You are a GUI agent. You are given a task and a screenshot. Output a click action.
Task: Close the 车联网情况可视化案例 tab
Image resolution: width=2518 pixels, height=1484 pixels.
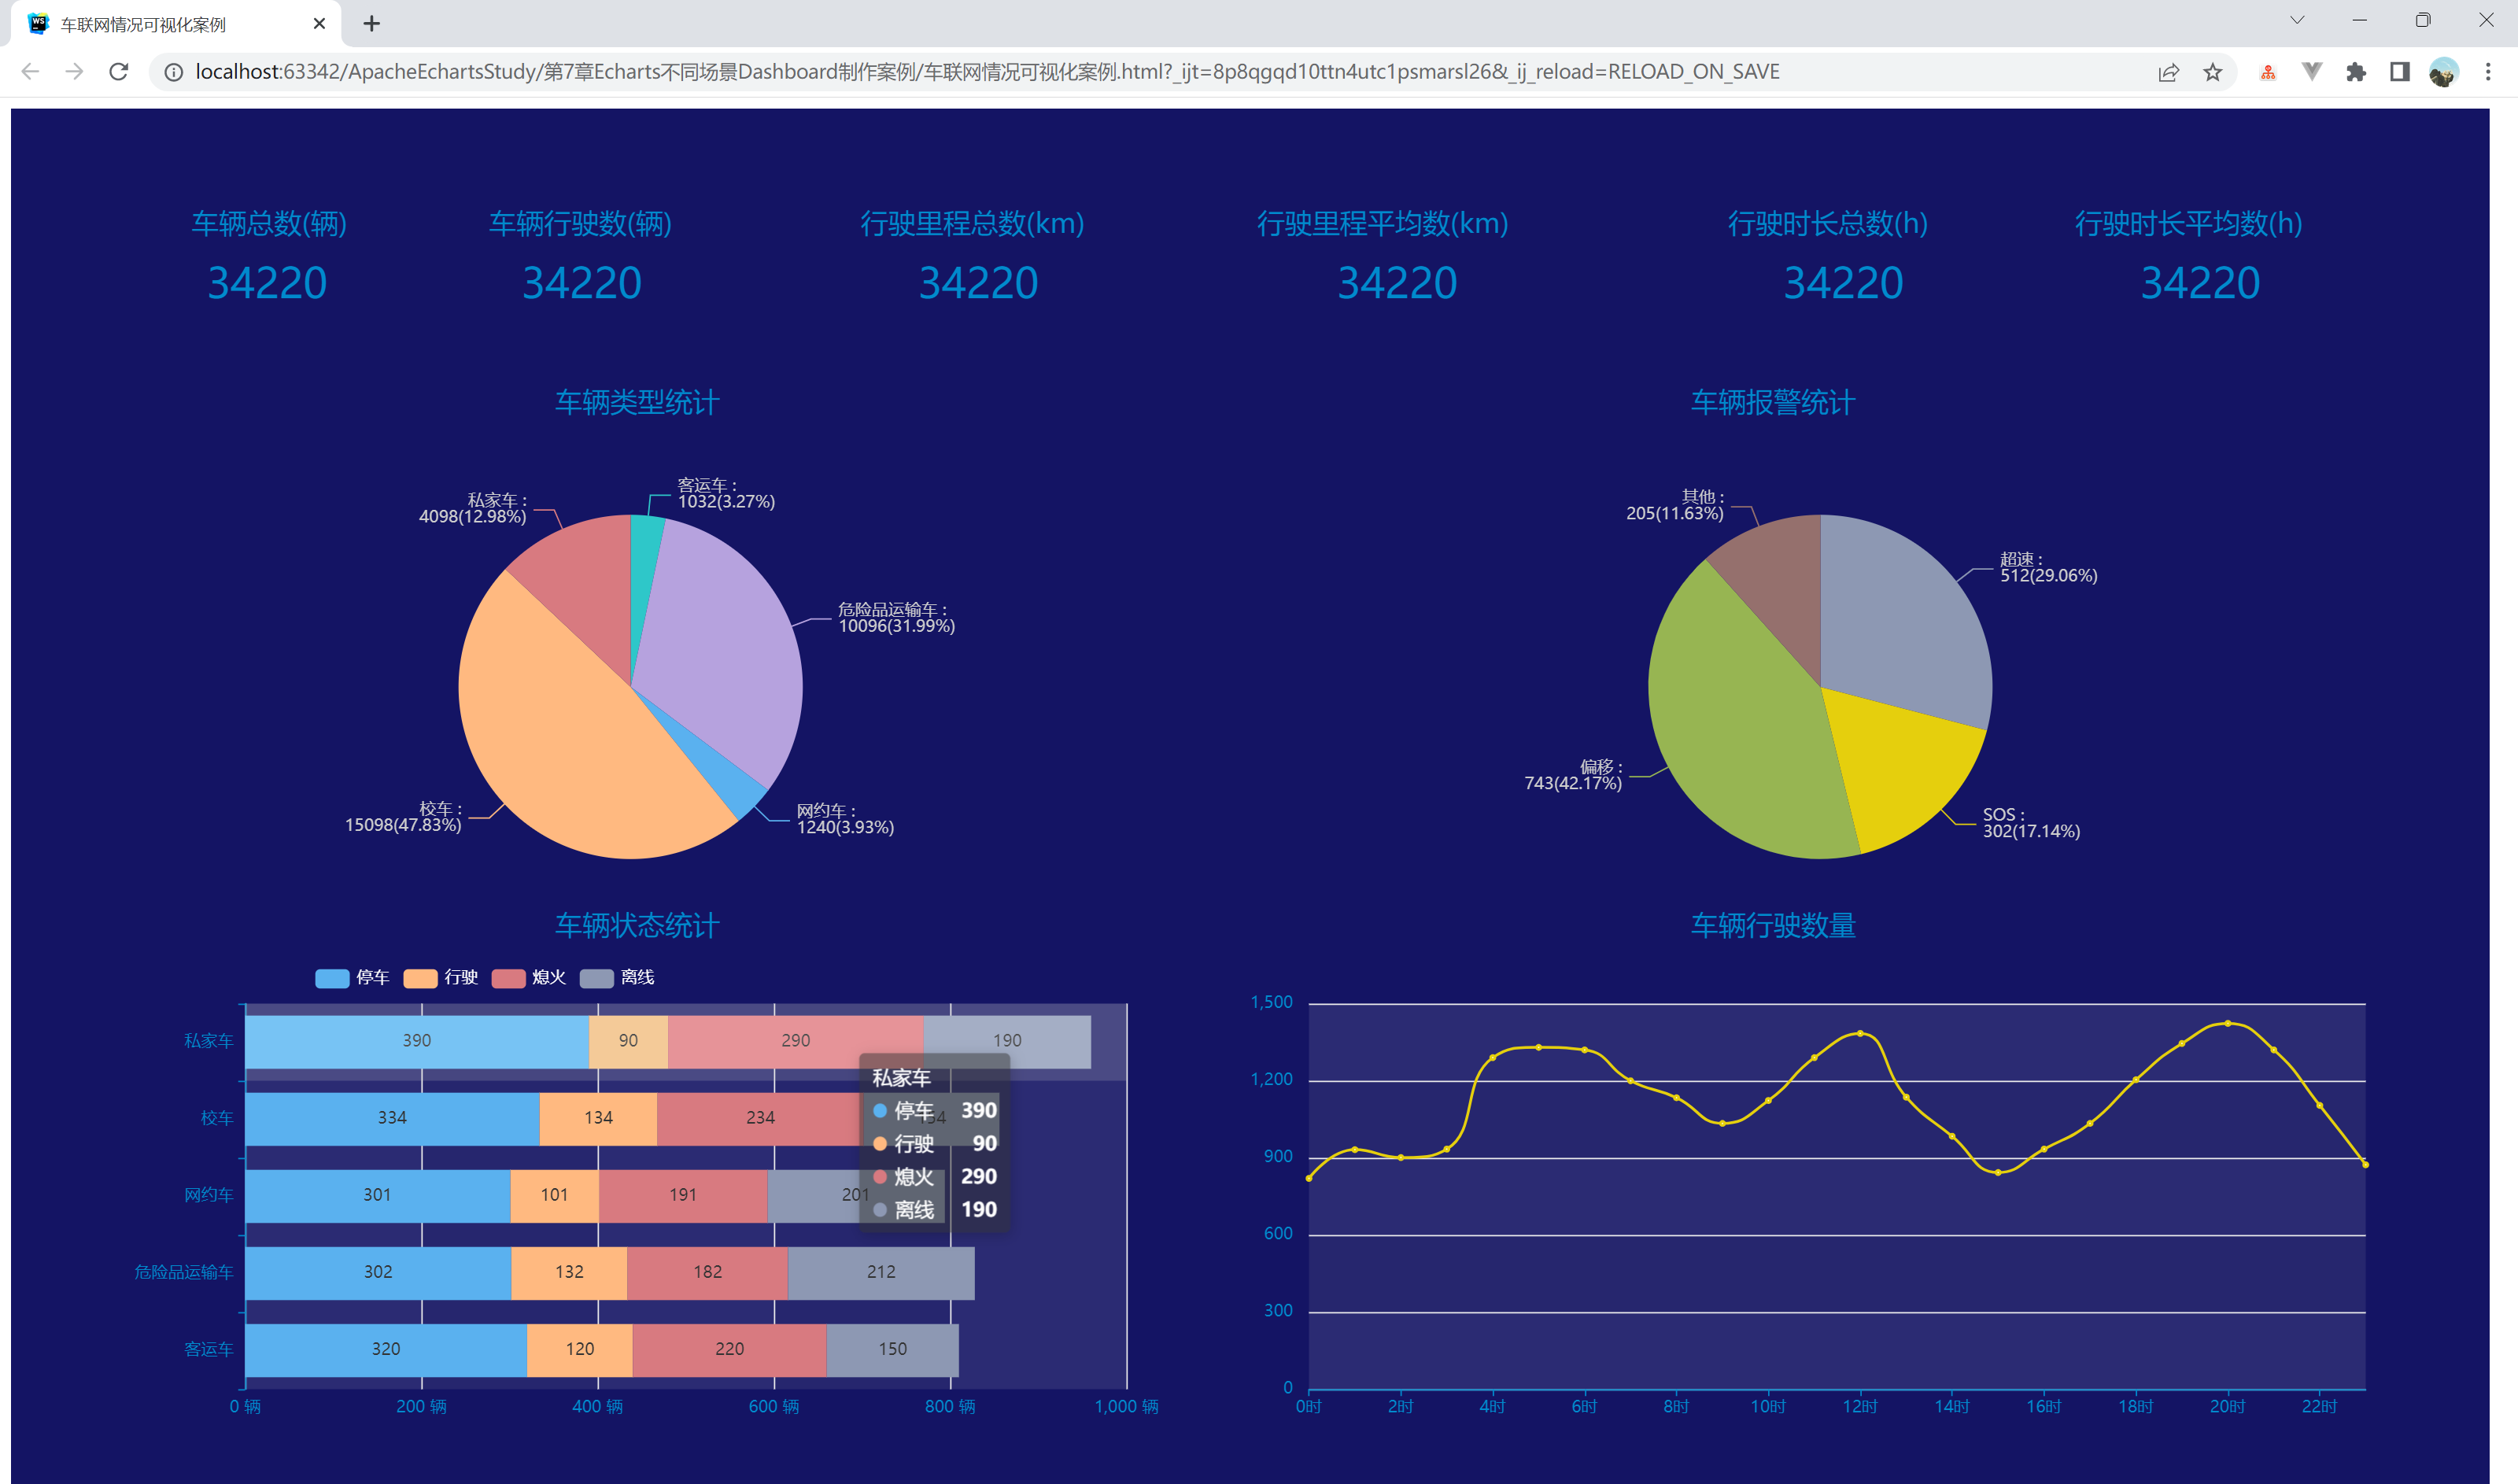point(319,24)
